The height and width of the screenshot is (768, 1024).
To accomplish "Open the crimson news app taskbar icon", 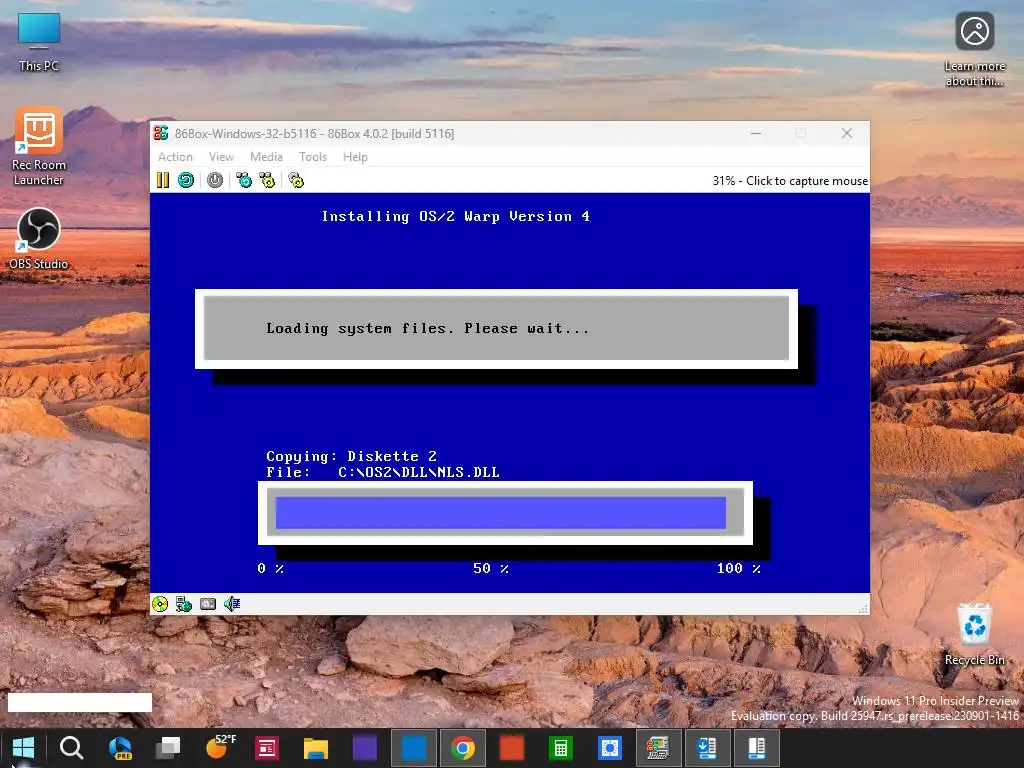I will pyautogui.click(x=267, y=748).
